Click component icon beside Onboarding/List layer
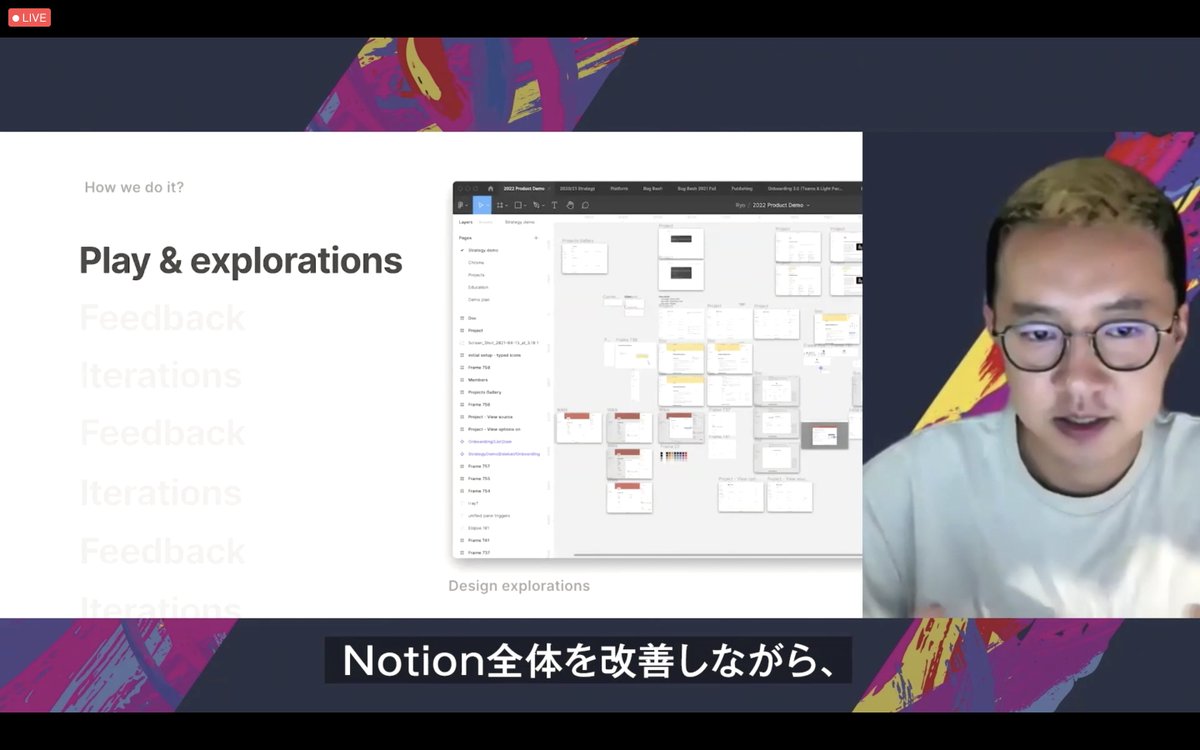The height and width of the screenshot is (750, 1200). tap(462, 441)
